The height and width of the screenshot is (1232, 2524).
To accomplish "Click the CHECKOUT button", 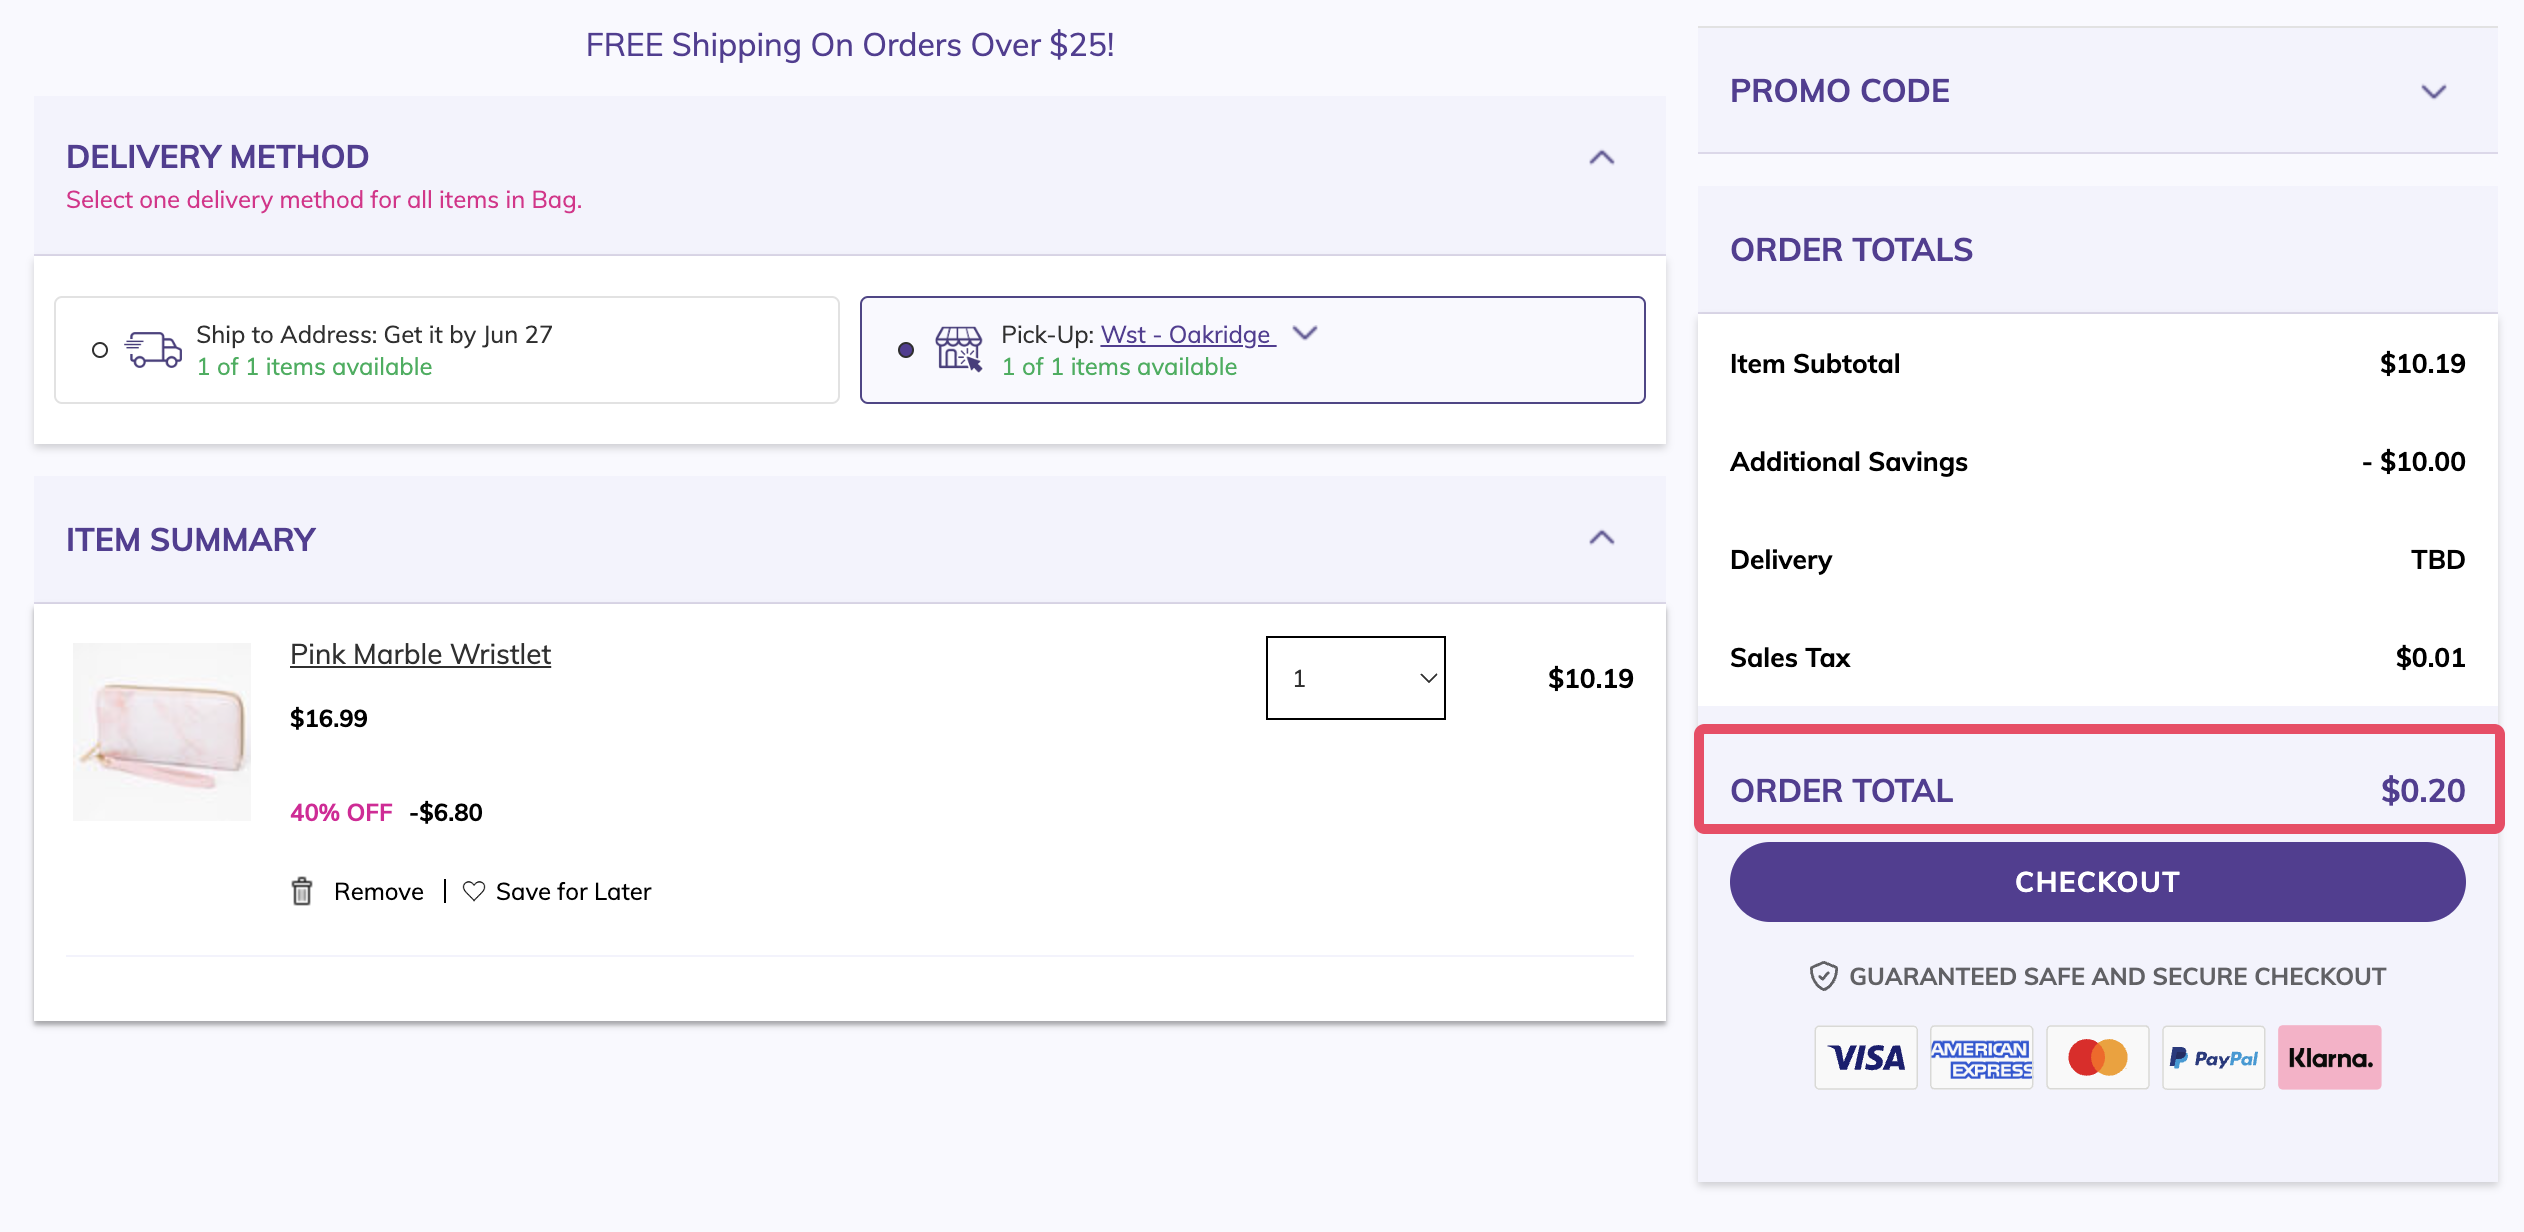I will (x=2097, y=881).
